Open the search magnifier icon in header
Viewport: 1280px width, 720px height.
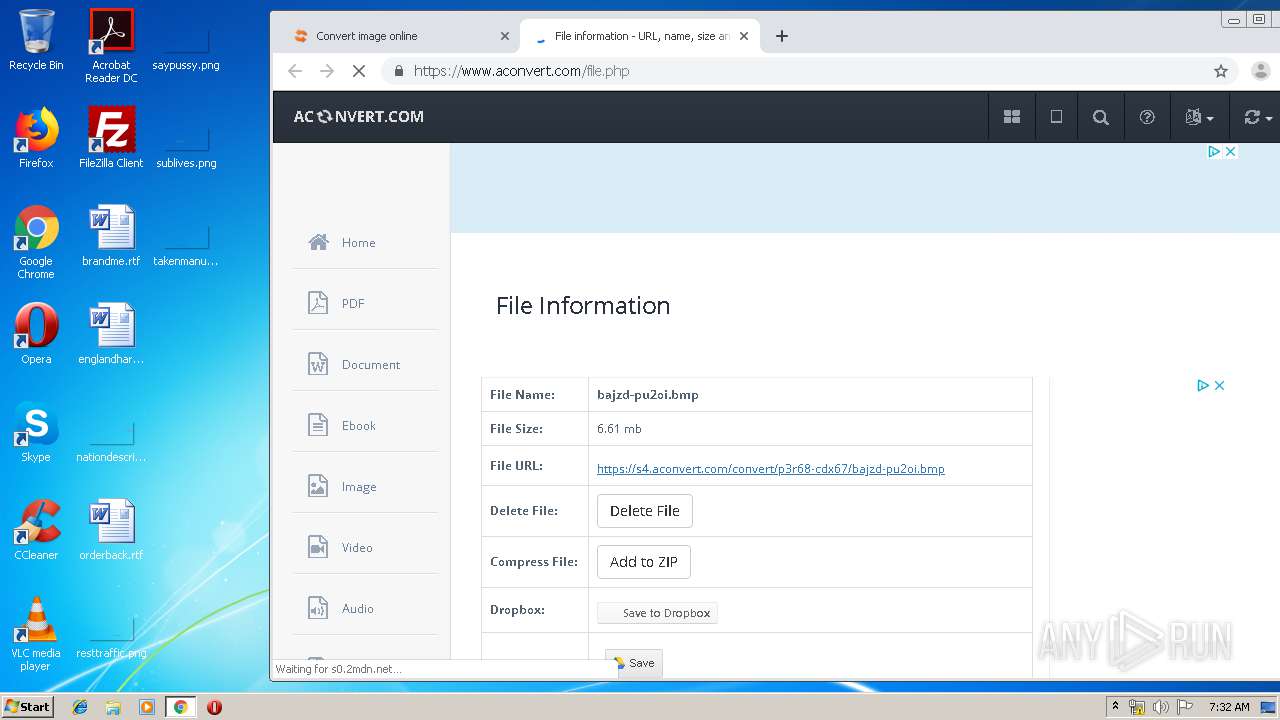tap(1101, 117)
